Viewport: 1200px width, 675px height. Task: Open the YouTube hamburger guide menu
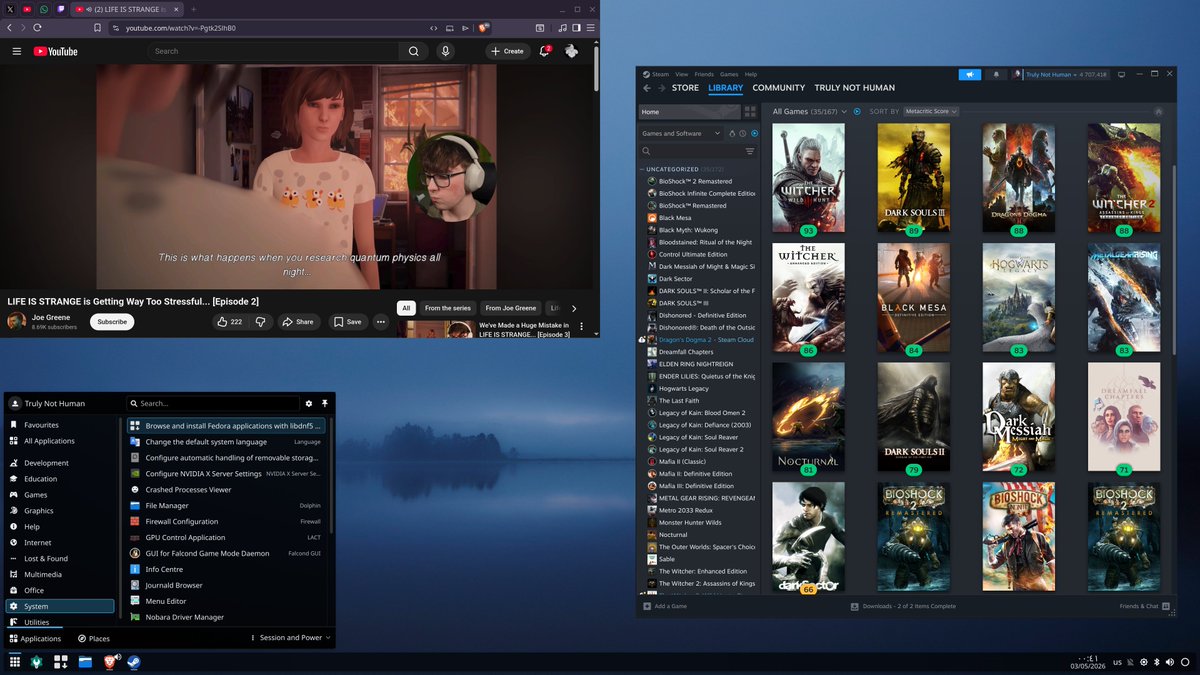coord(16,51)
